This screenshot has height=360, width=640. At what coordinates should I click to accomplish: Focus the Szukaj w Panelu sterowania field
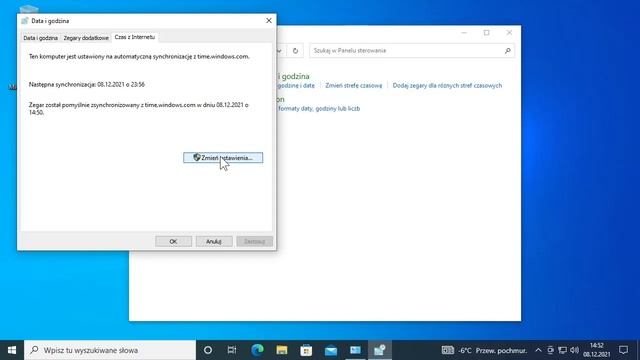412,51
